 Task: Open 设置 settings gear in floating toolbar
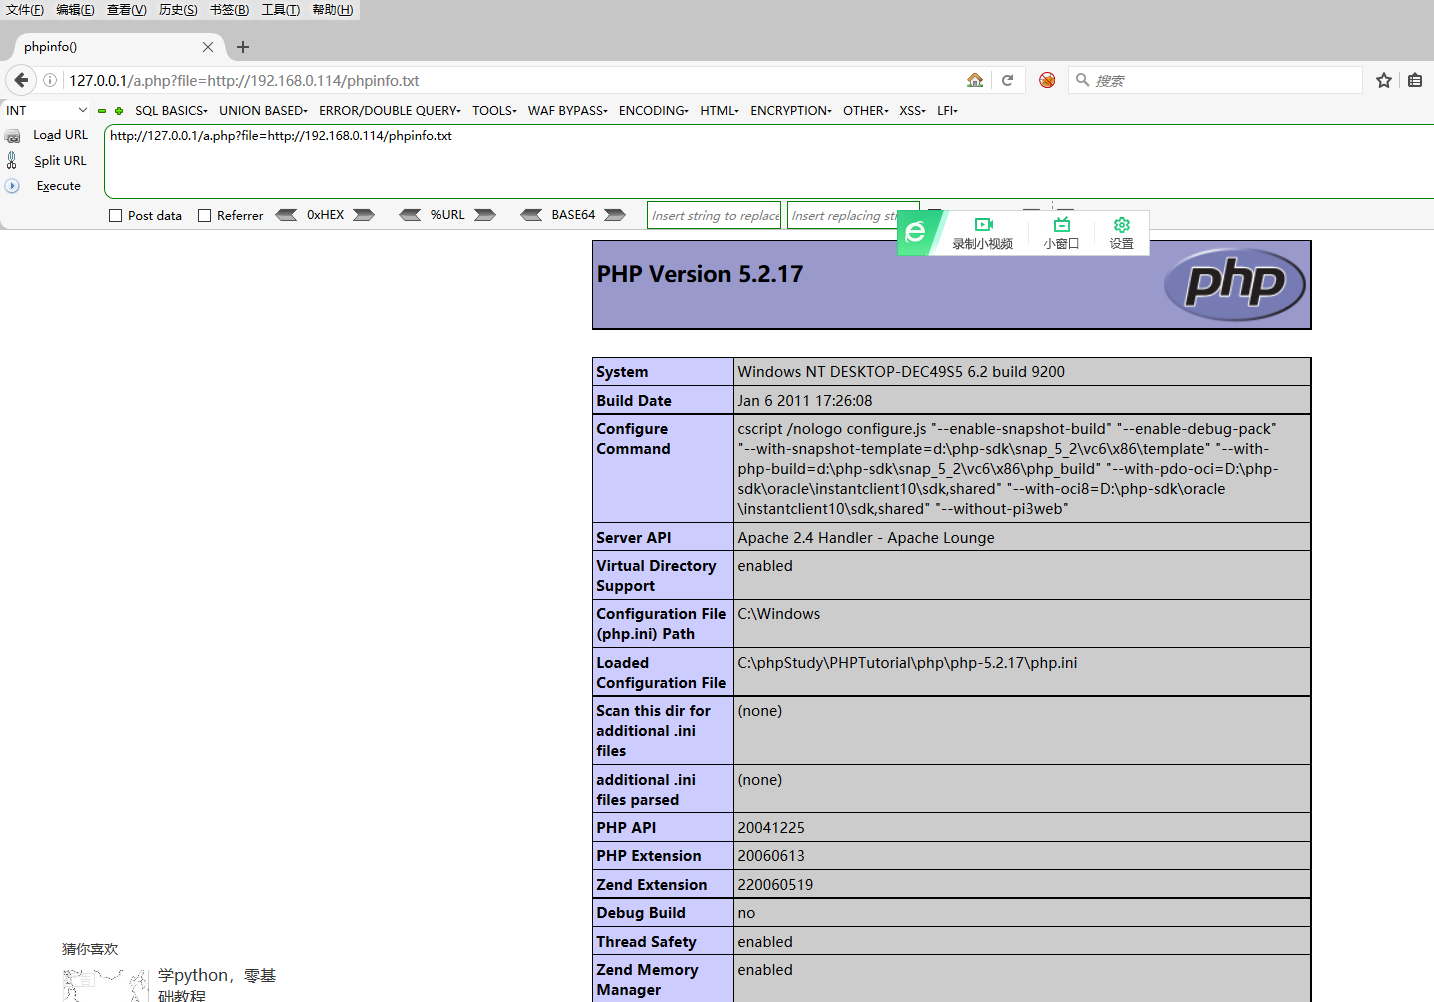point(1122,225)
